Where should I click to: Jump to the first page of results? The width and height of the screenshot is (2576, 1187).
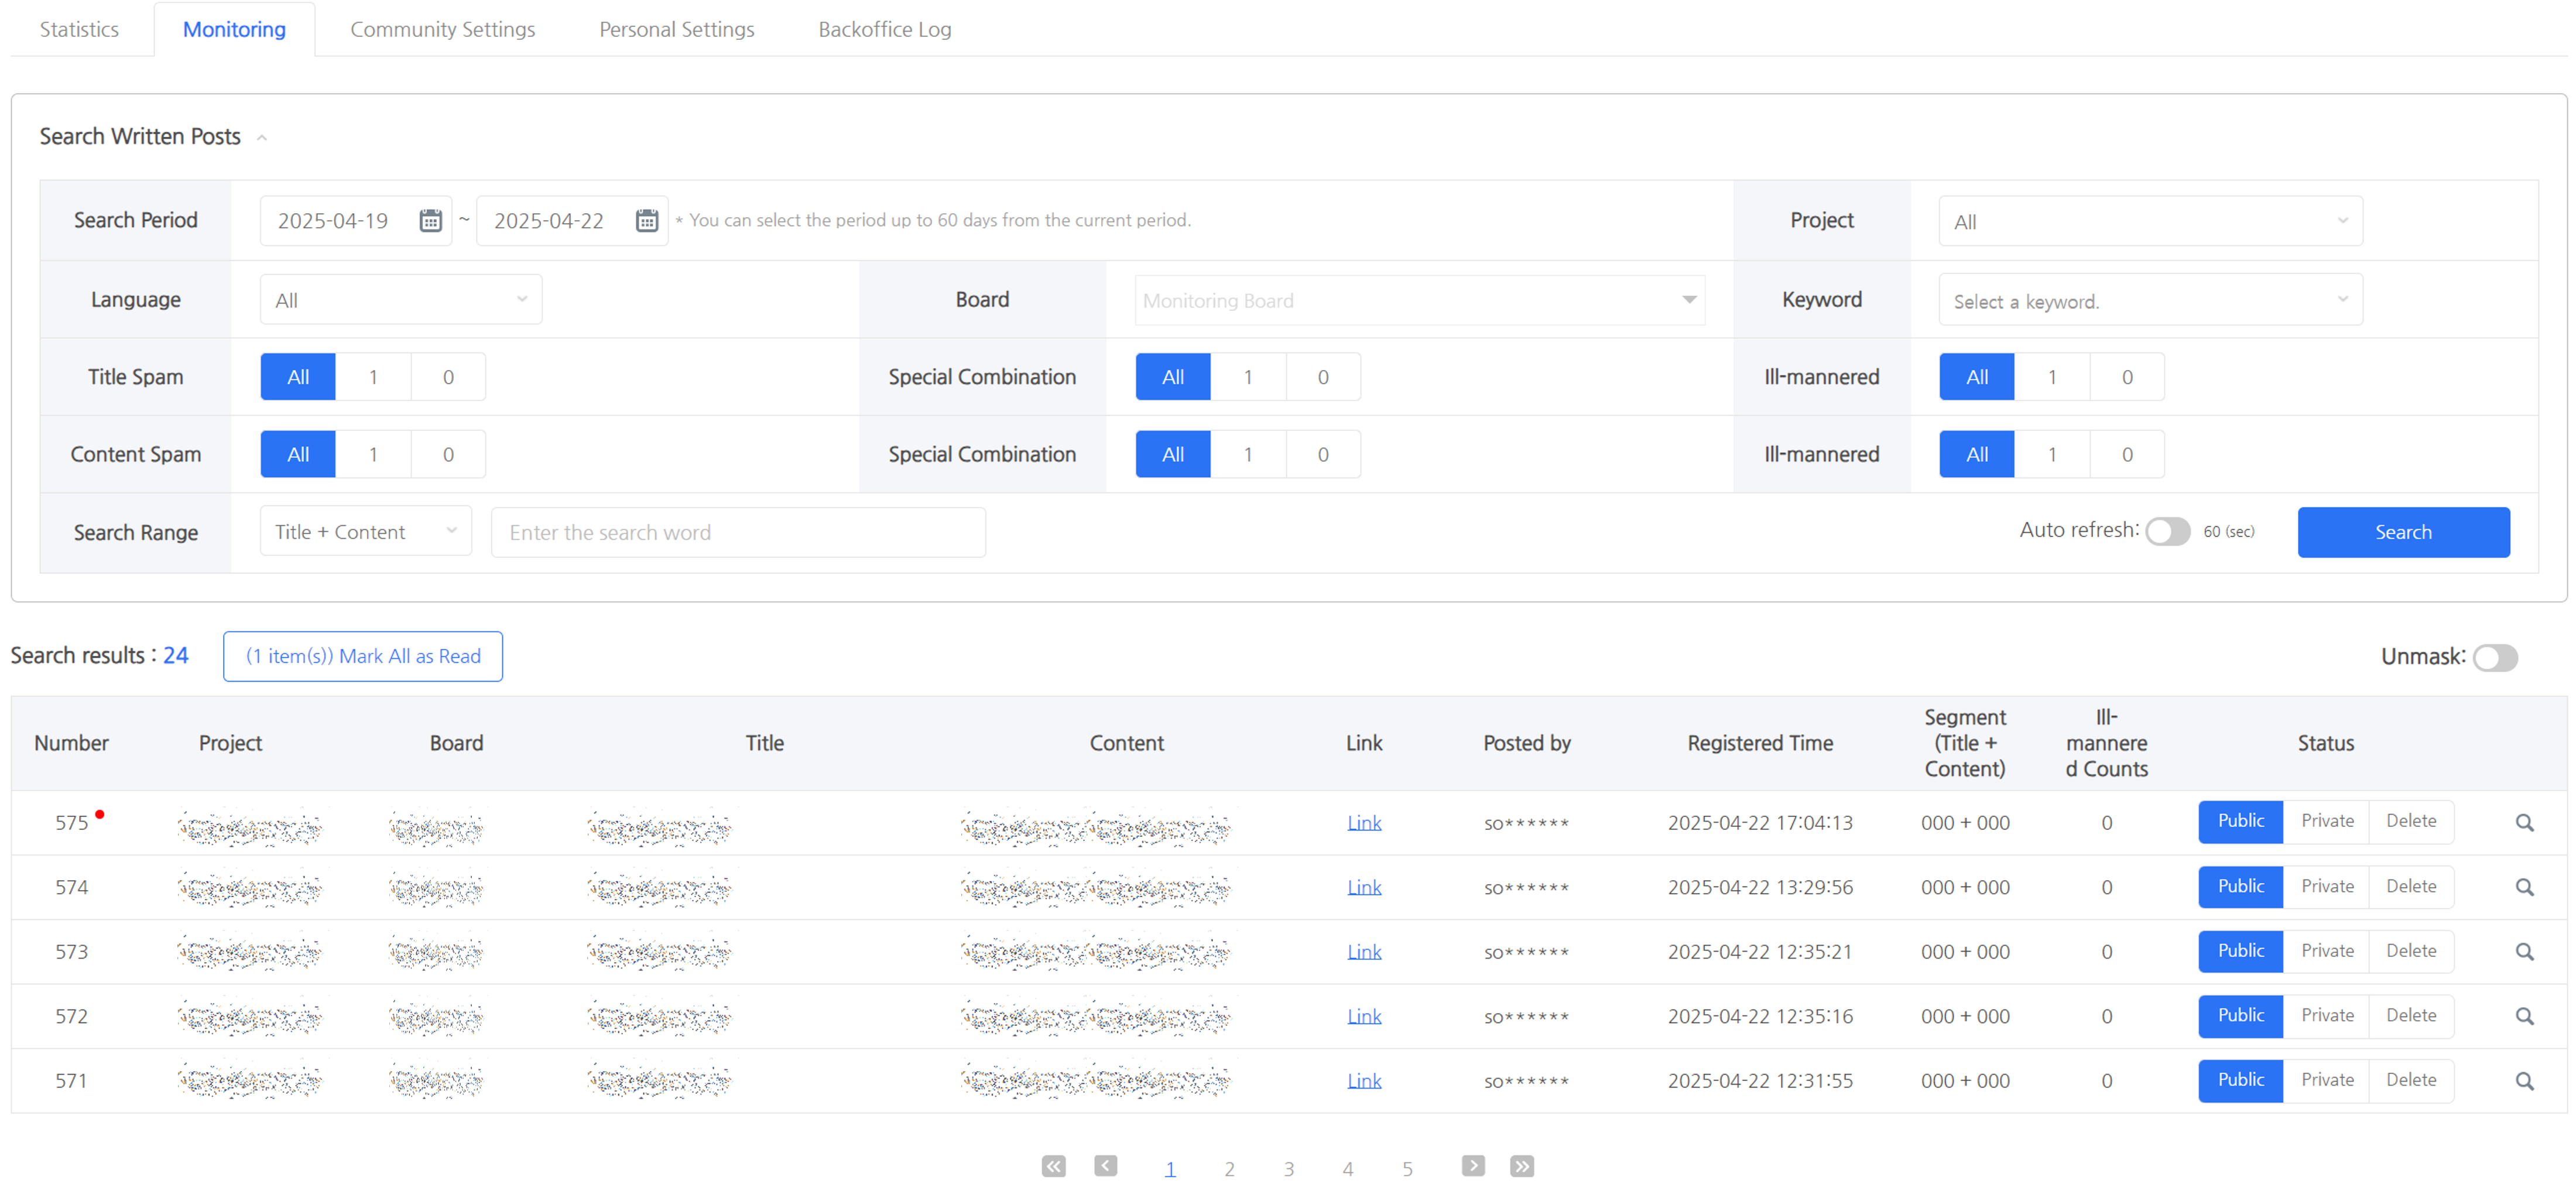pos(1053,1166)
